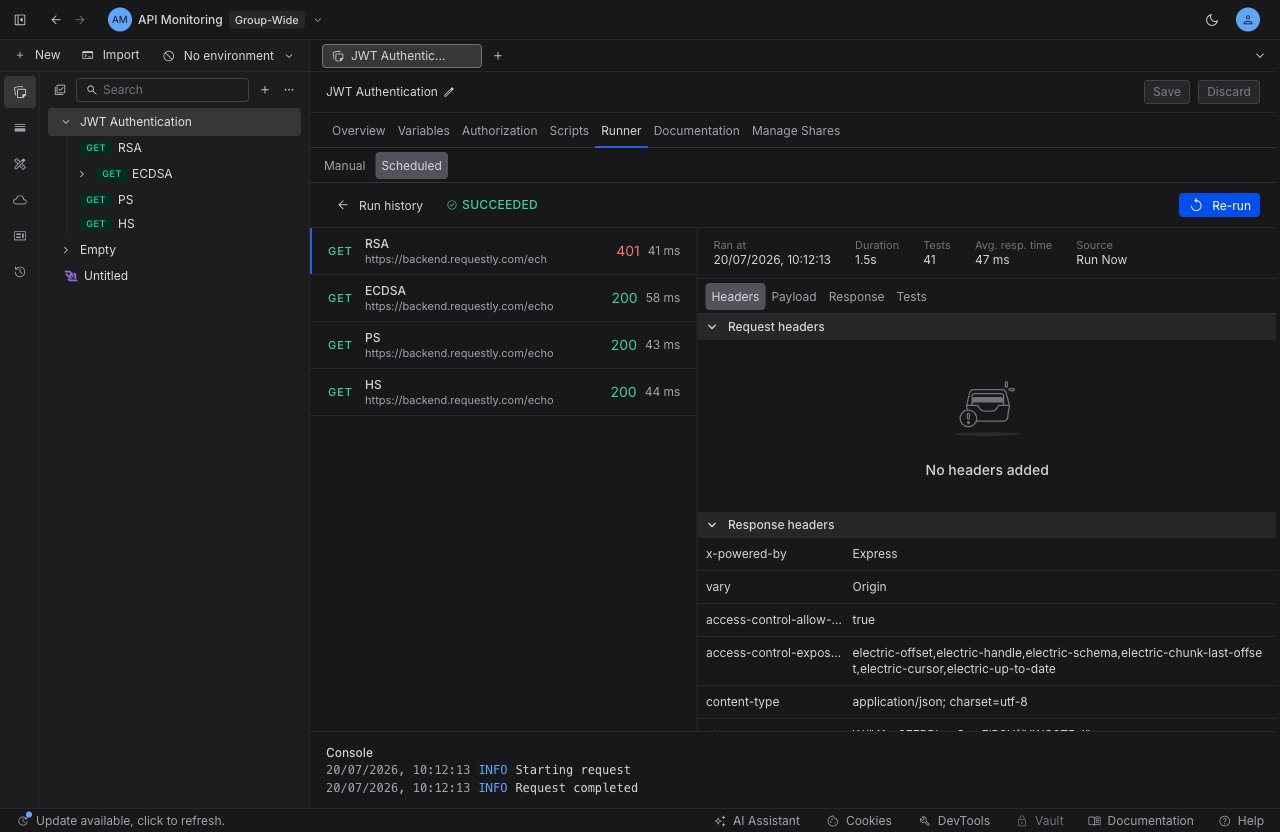Switch to the Authorization tab
1280x832 pixels.
click(x=499, y=131)
